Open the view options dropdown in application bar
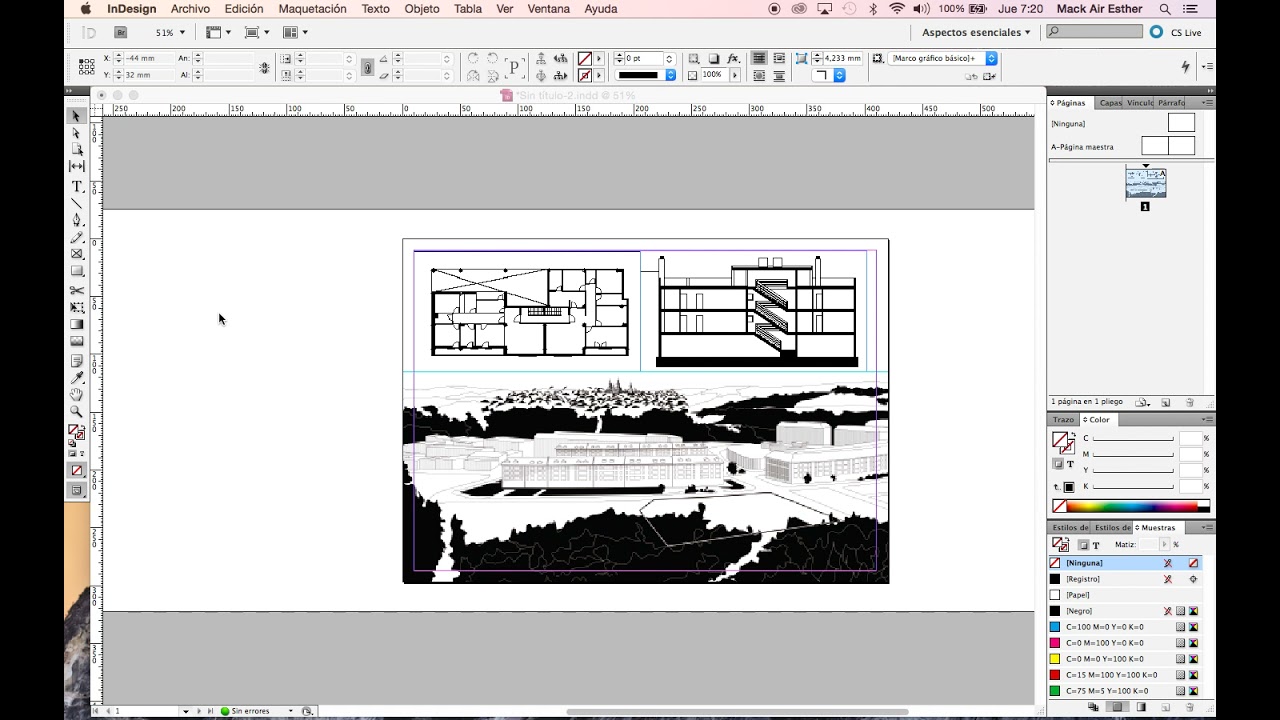This screenshot has width=1280, height=720. [217, 32]
